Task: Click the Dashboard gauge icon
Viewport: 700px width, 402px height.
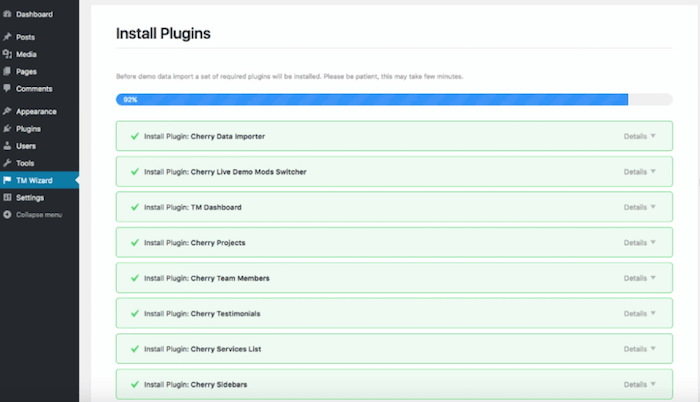Action: [x=7, y=14]
